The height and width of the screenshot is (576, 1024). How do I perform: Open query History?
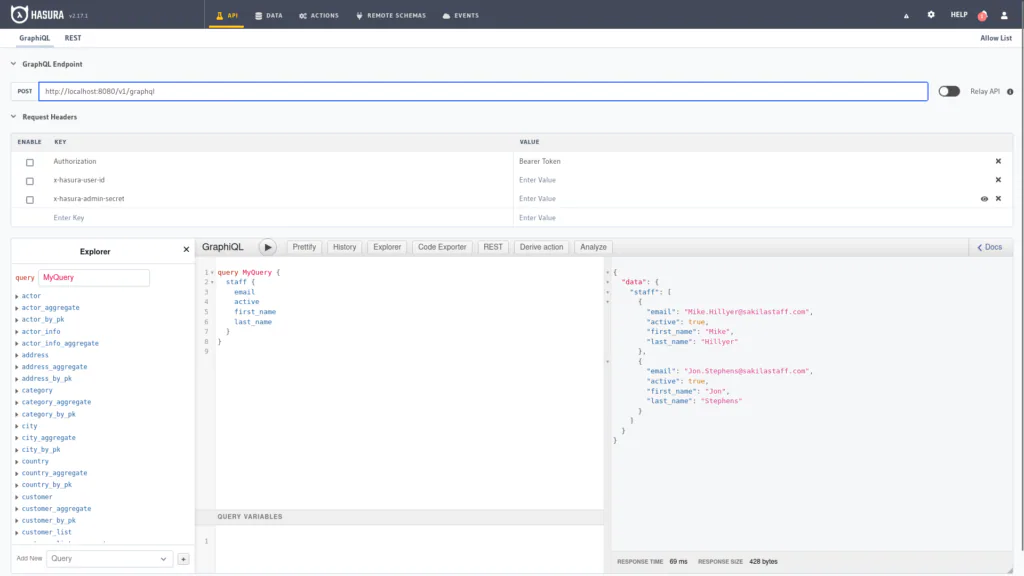(344, 248)
